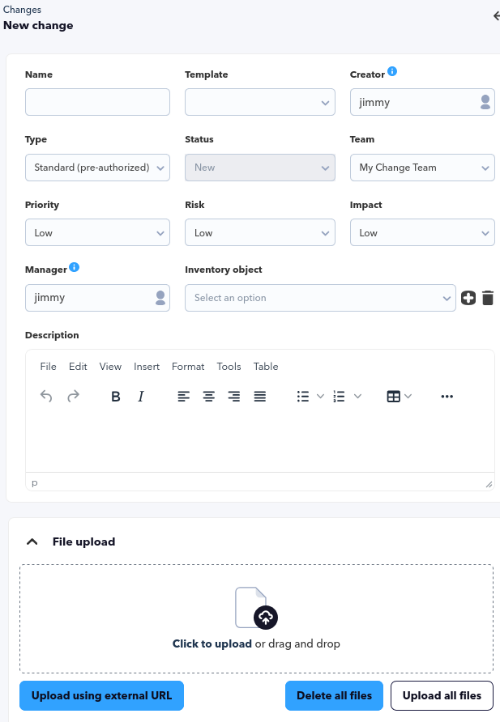The width and height of the screenshot is (500, 722).
Task: Show more toolbar options via ellipsis
Action: point(447,396)
